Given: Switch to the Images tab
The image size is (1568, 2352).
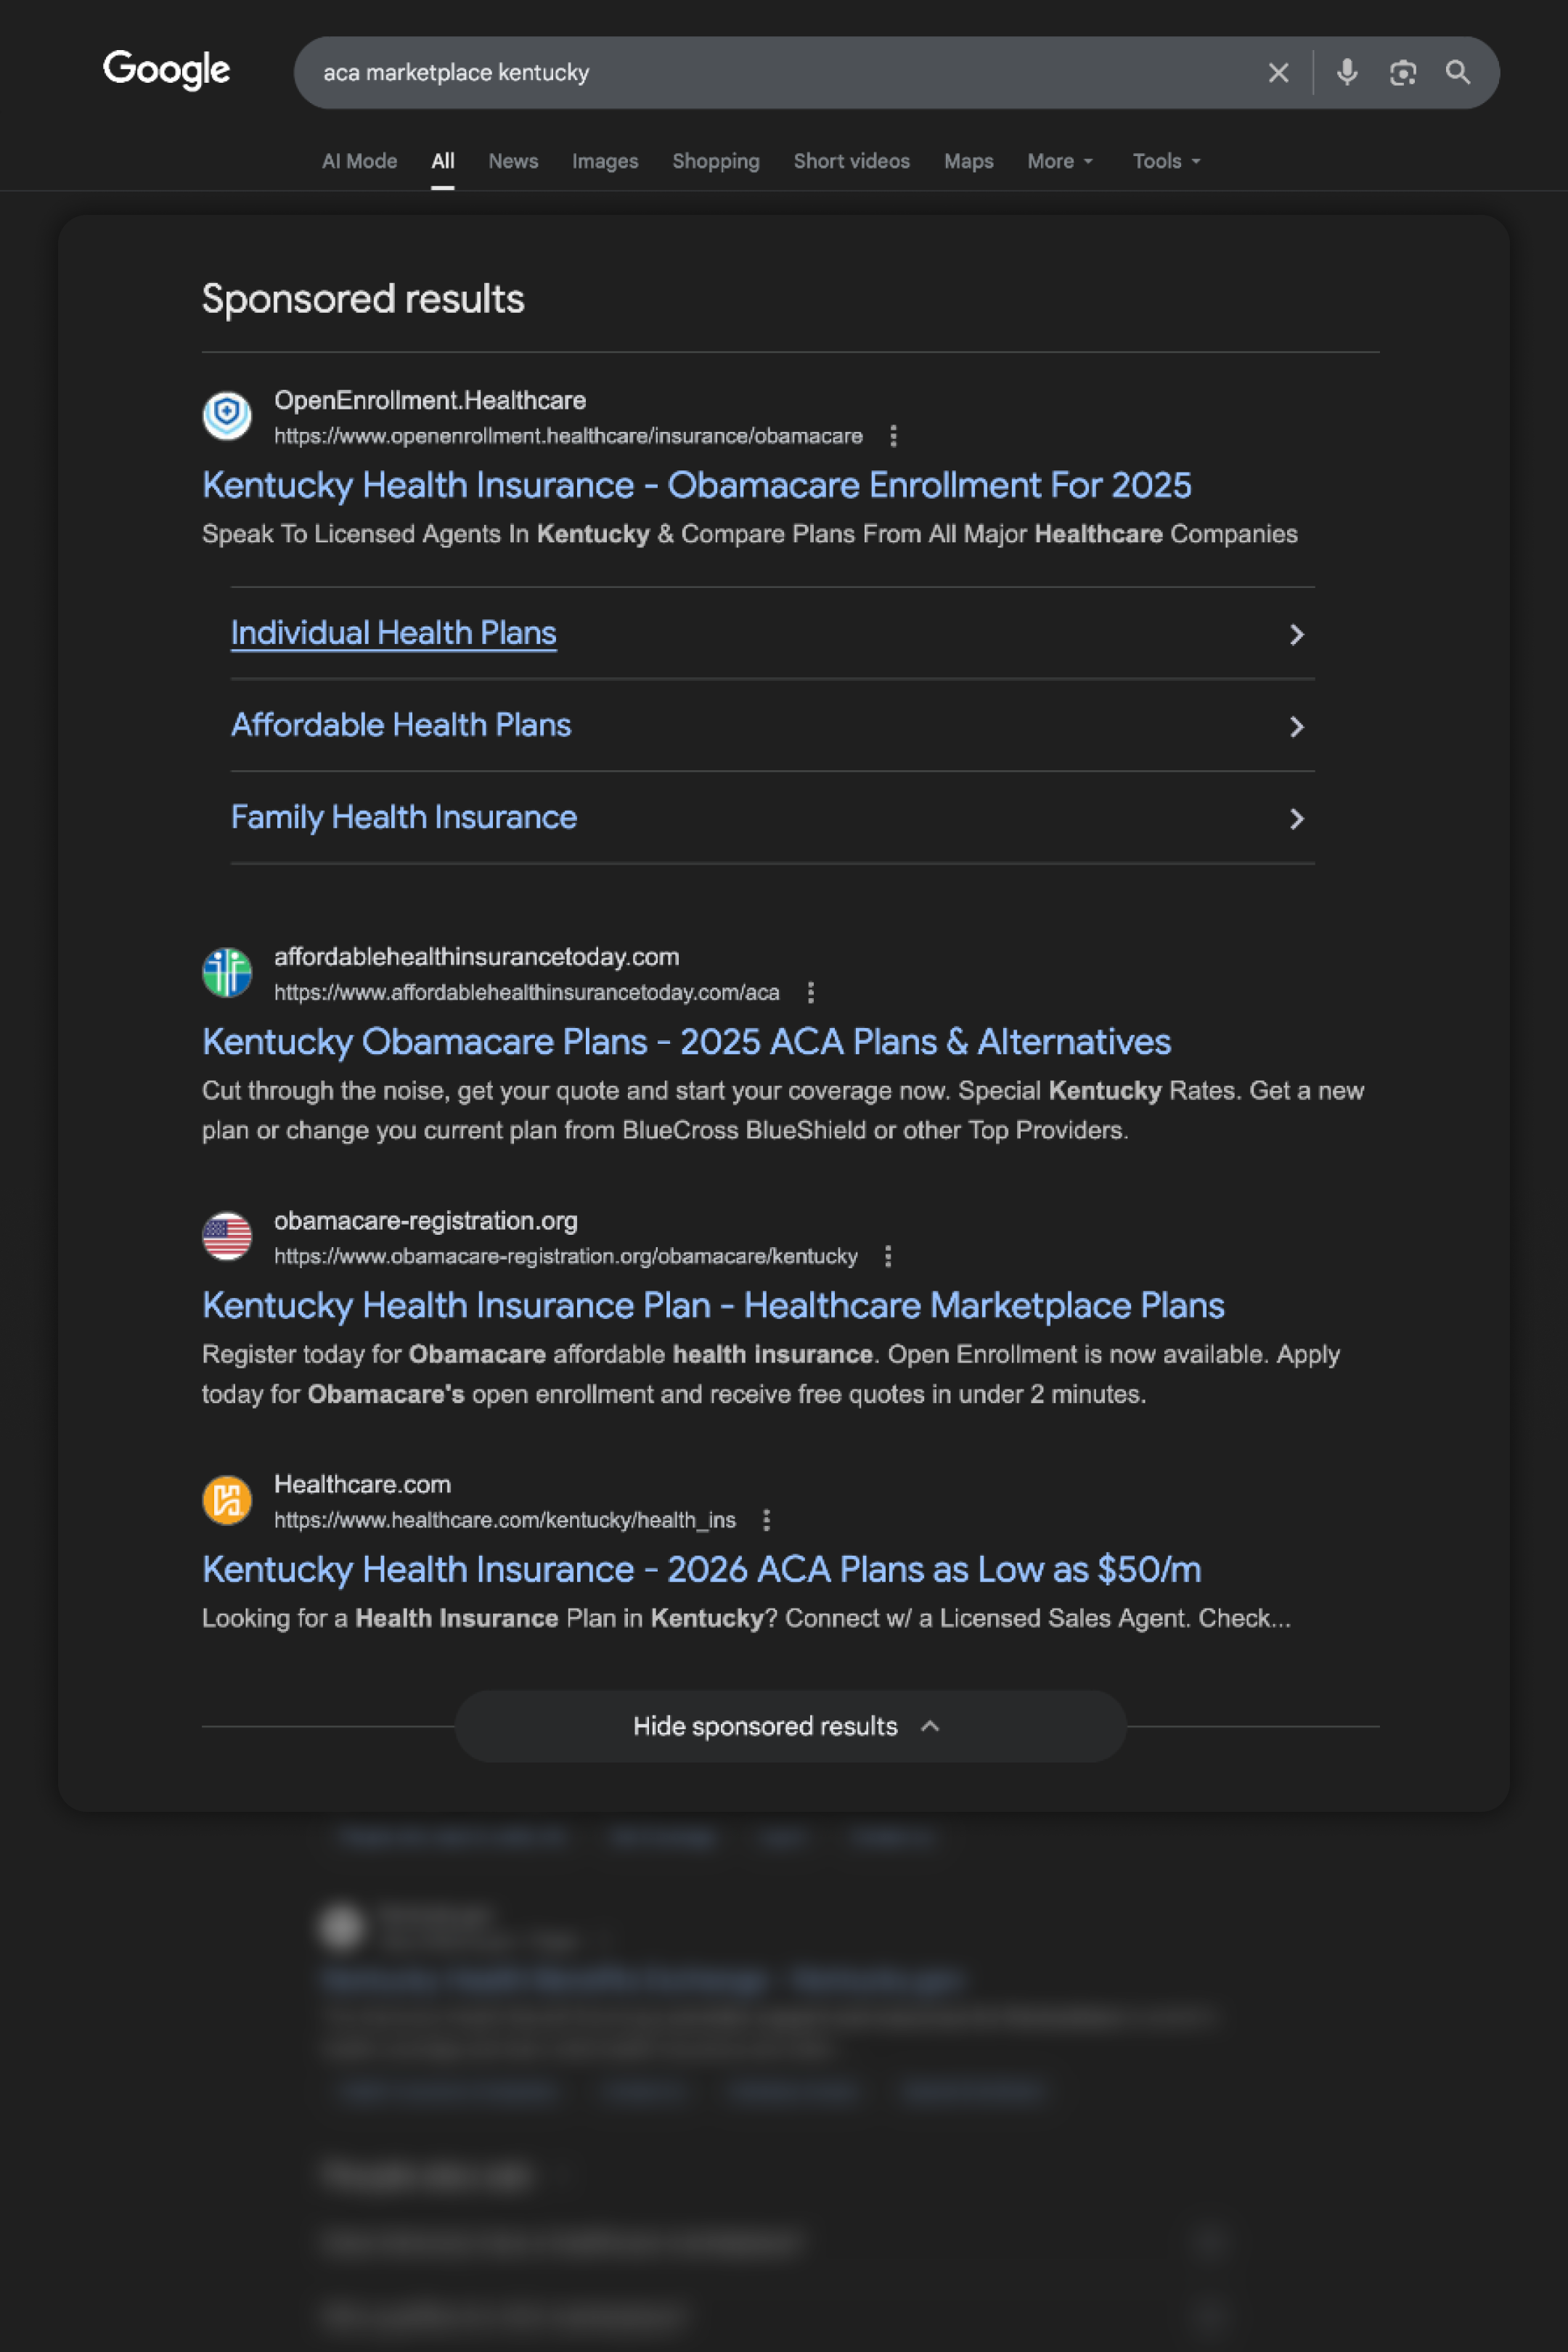Looking at the screenshot, I should pos(604,161).
